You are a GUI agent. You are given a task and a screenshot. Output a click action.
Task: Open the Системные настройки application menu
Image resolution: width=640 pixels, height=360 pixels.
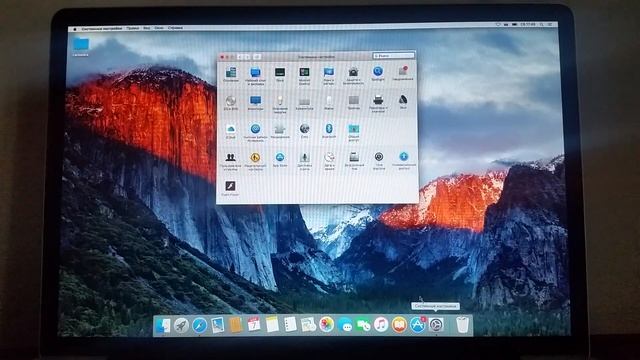click(102, 29)
